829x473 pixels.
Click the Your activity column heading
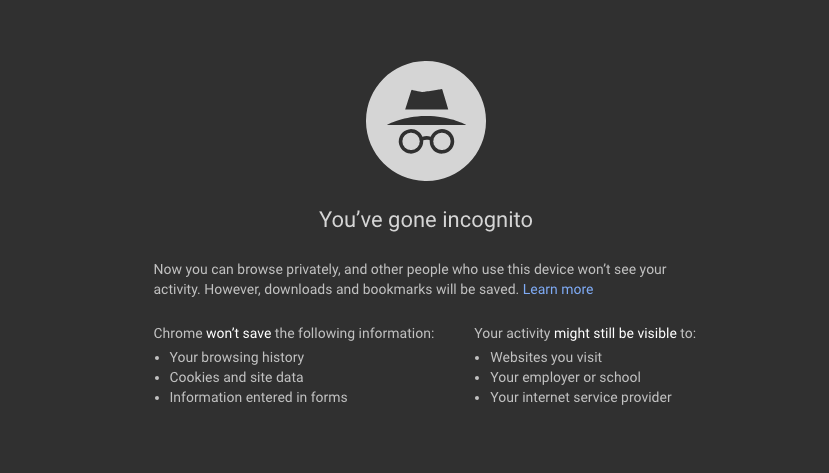[x=585, y=333]
